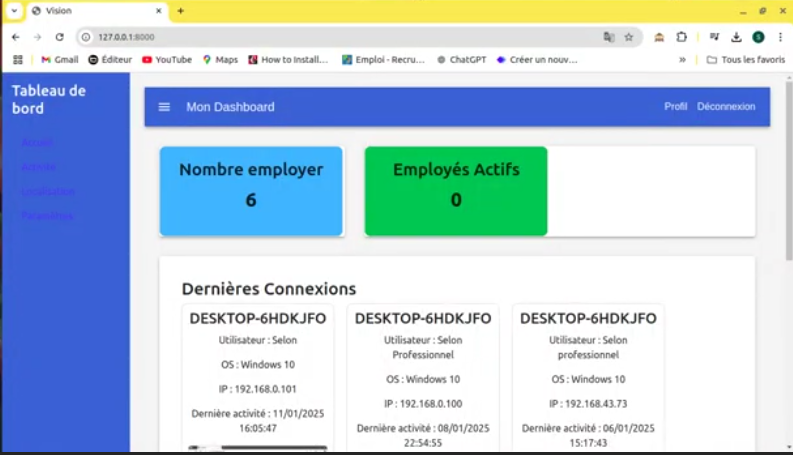Click the Déconnexion link

pos(726,107)
